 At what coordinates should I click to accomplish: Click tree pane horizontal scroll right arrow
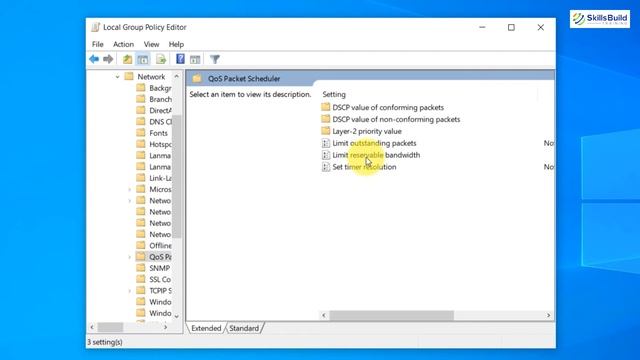165,327
